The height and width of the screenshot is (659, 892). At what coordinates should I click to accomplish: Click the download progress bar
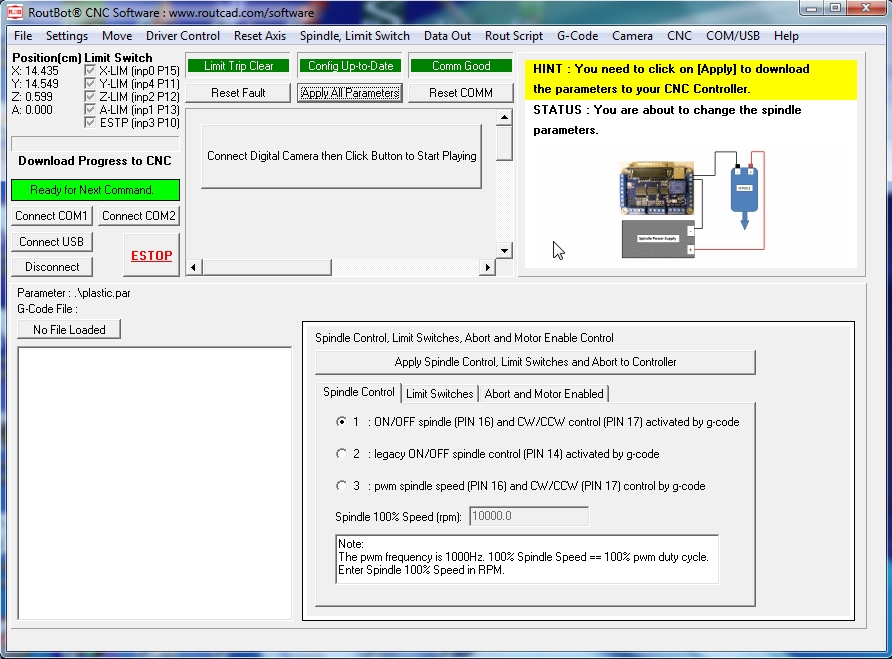95,144
